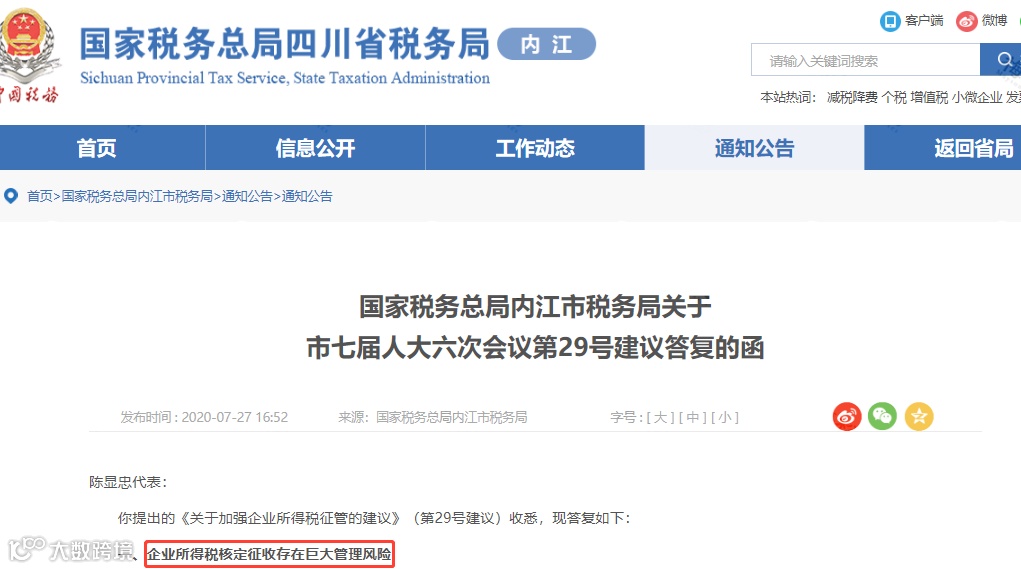Click breadcrumb link 国家税务总局内江市税务局

[x=137, y=196]
